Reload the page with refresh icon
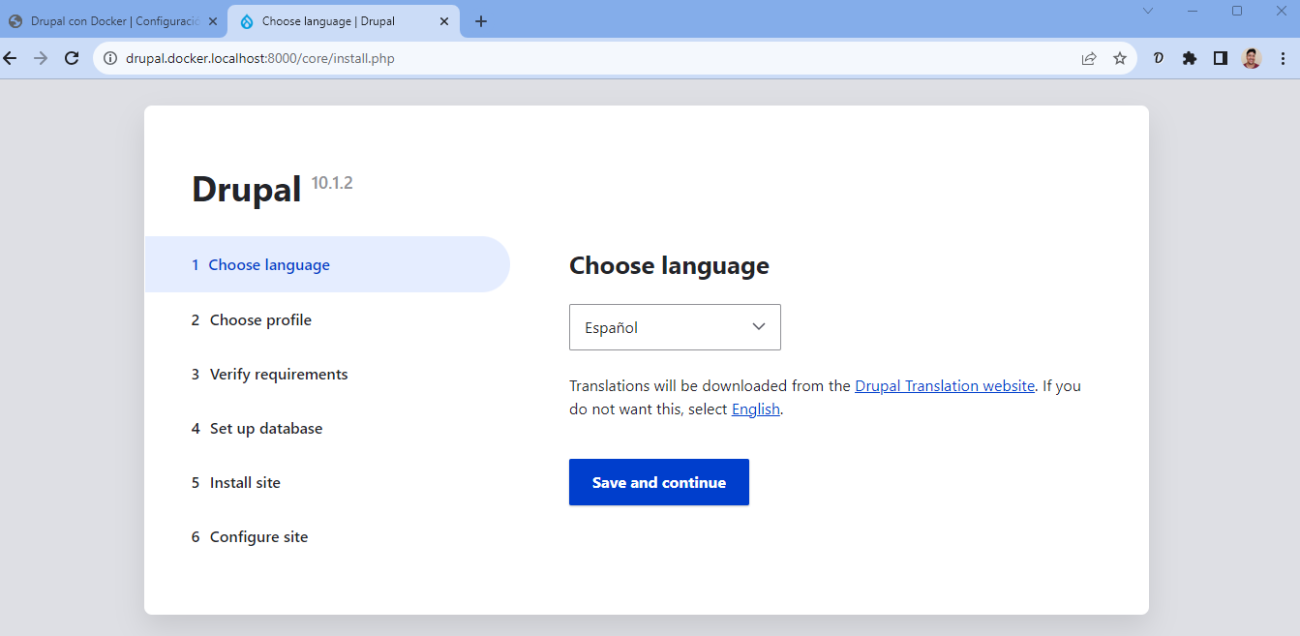 click(x=71, y=58)
